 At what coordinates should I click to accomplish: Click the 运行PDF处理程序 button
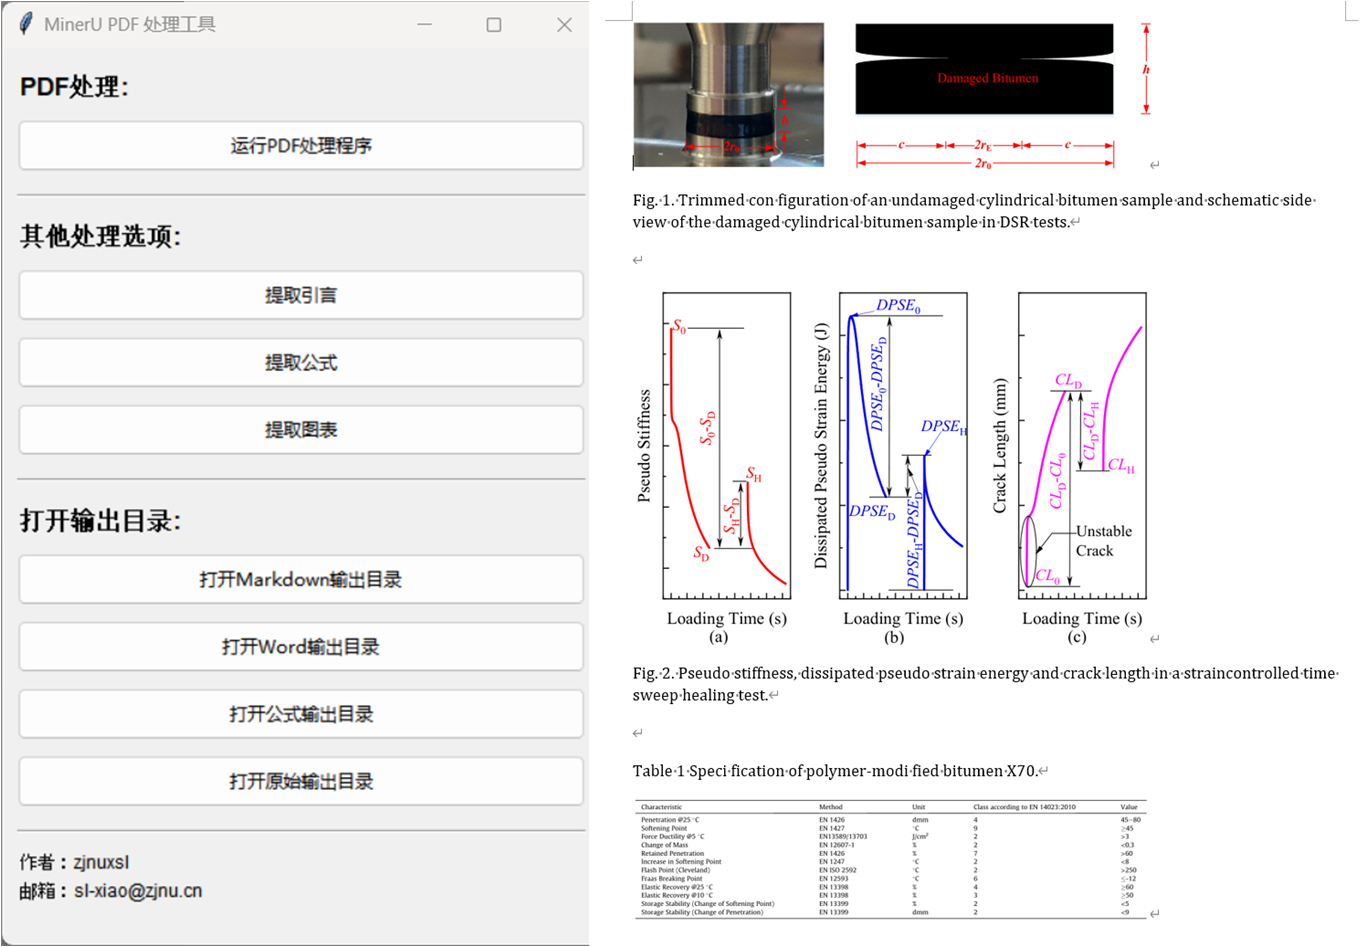pyautogui.click(x=301, y=146)
